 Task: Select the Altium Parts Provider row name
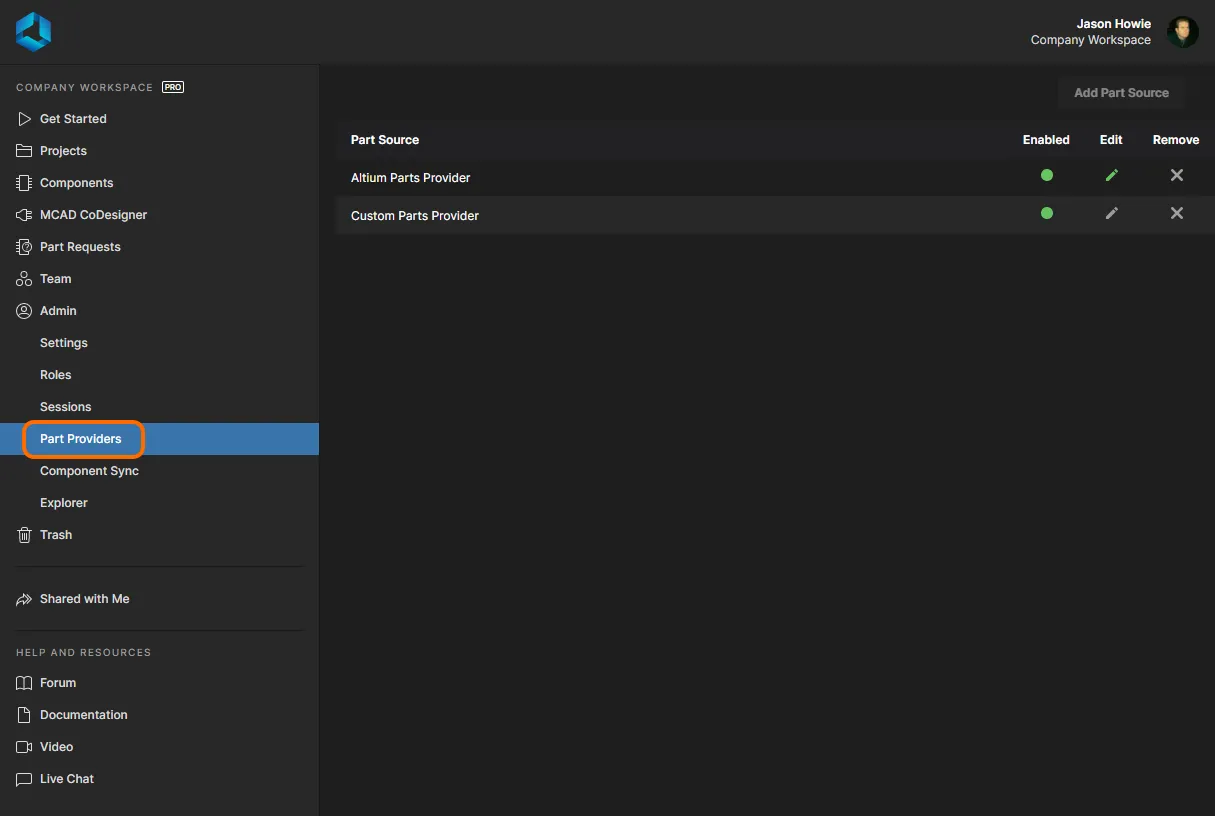pos(410,178)
